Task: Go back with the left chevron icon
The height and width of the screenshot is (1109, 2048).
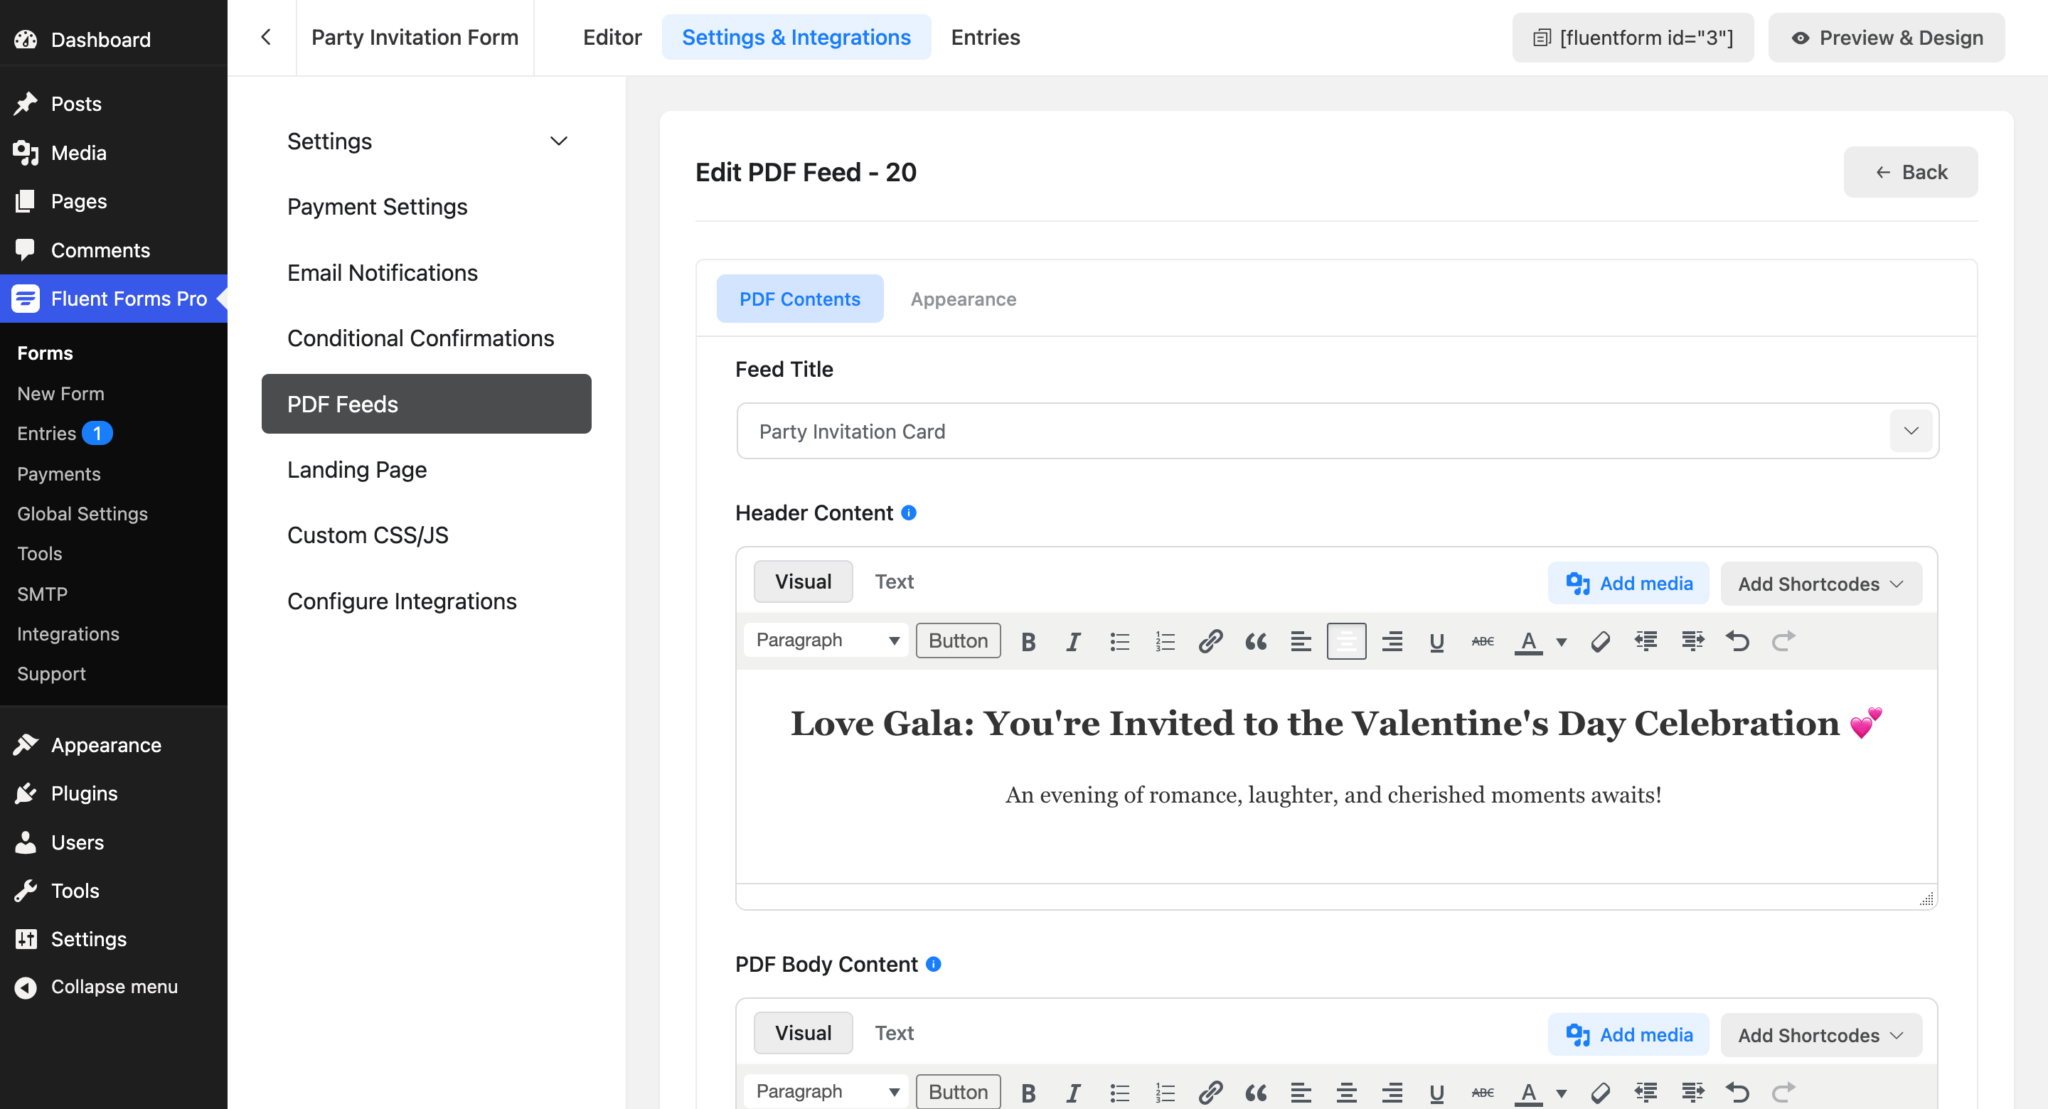Action: click(265, 37)
